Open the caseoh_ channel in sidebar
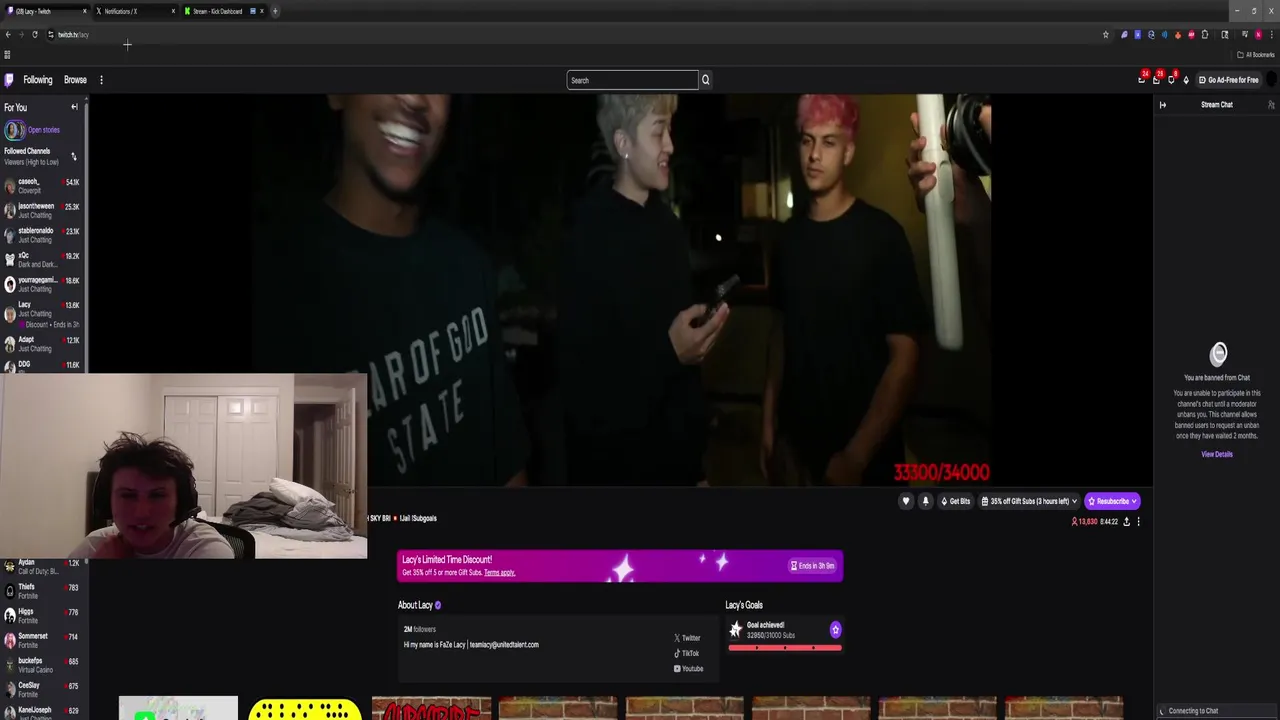Image resolution: width=1280 pixels, height=720 pixels. (42, 186)
